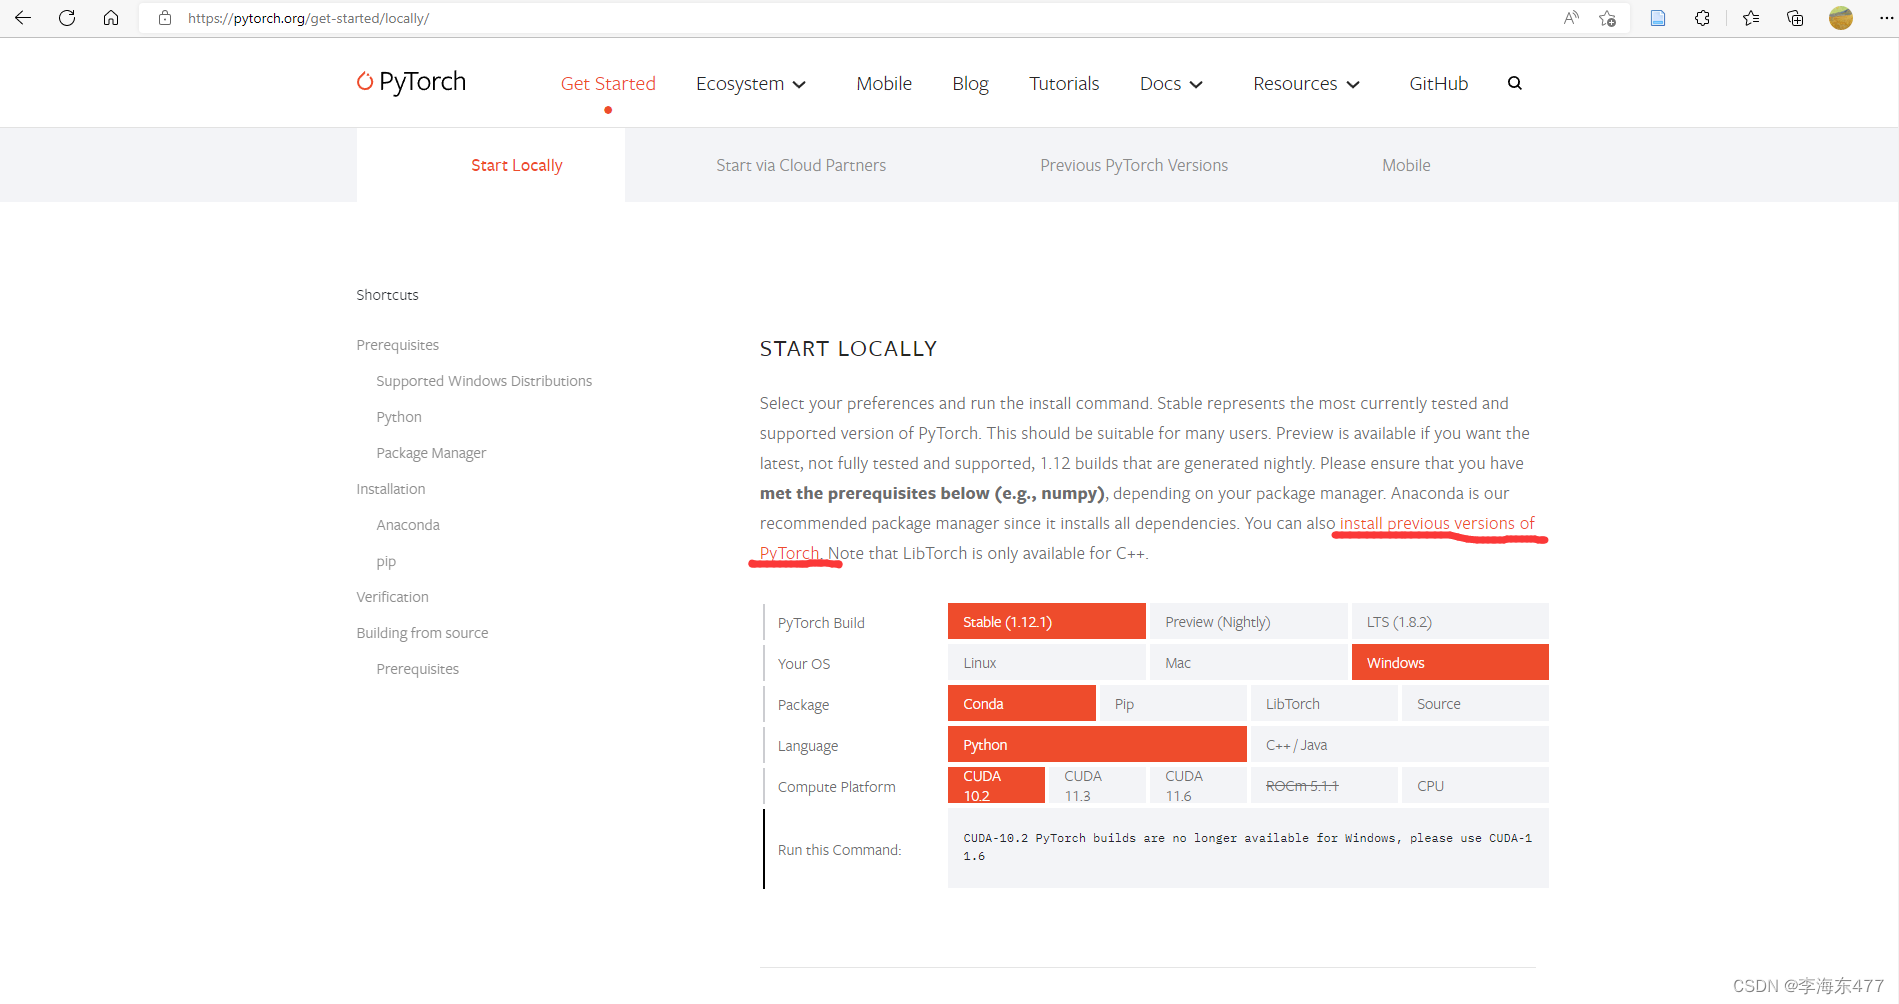Select CUDA 11.3 compute platform
1899x1004 pixels.
[1097, 785]
